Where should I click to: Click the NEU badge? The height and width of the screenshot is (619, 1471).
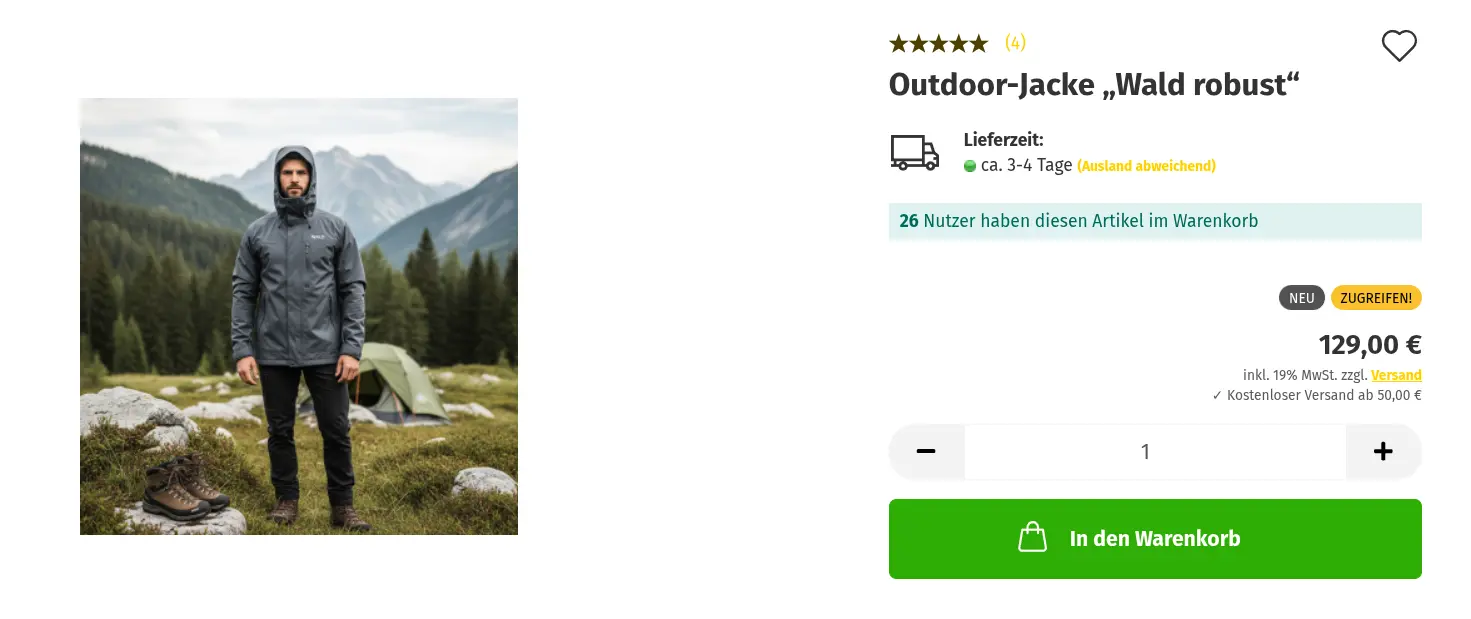(1302, 298)
